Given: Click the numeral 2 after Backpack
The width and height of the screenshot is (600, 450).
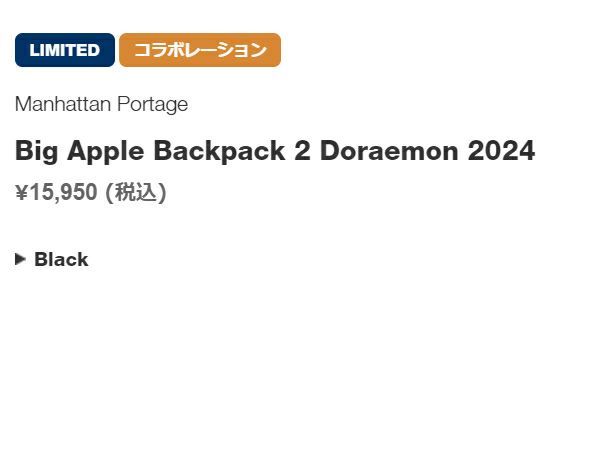Looking at the screenshot, I should click(302, 152).
